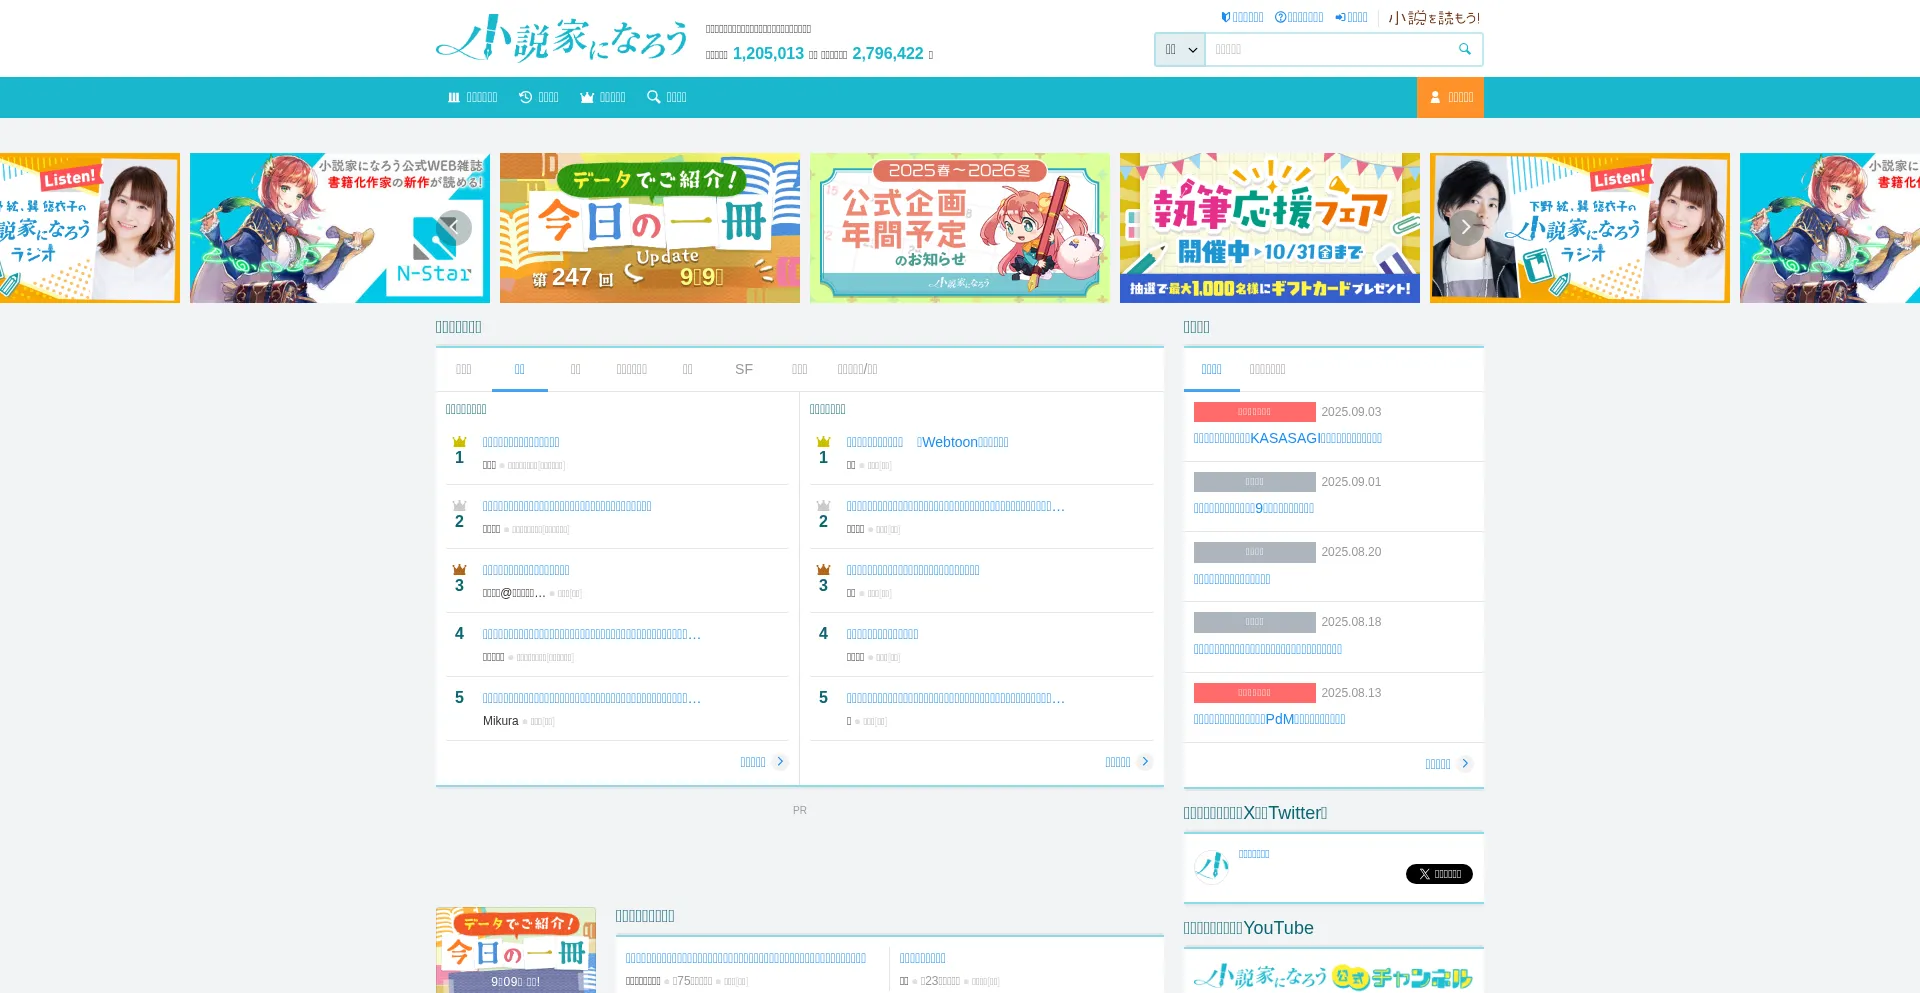The width and height of the screenshot is (1920, 993).
Task: Select the ranking tab right after SF
Action: click(800, 369)
